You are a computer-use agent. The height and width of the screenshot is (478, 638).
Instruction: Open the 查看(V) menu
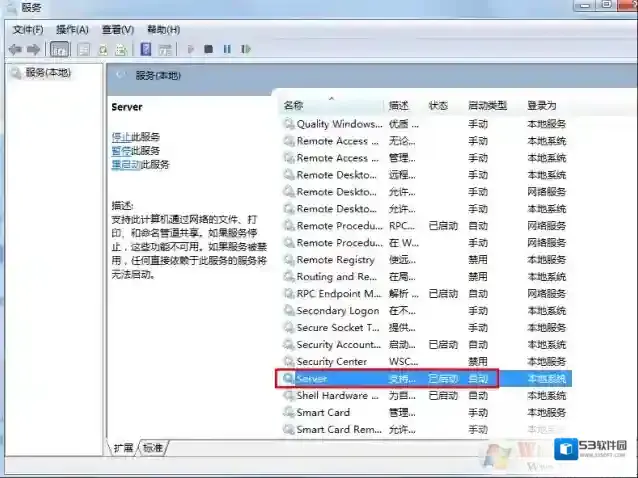118,29
